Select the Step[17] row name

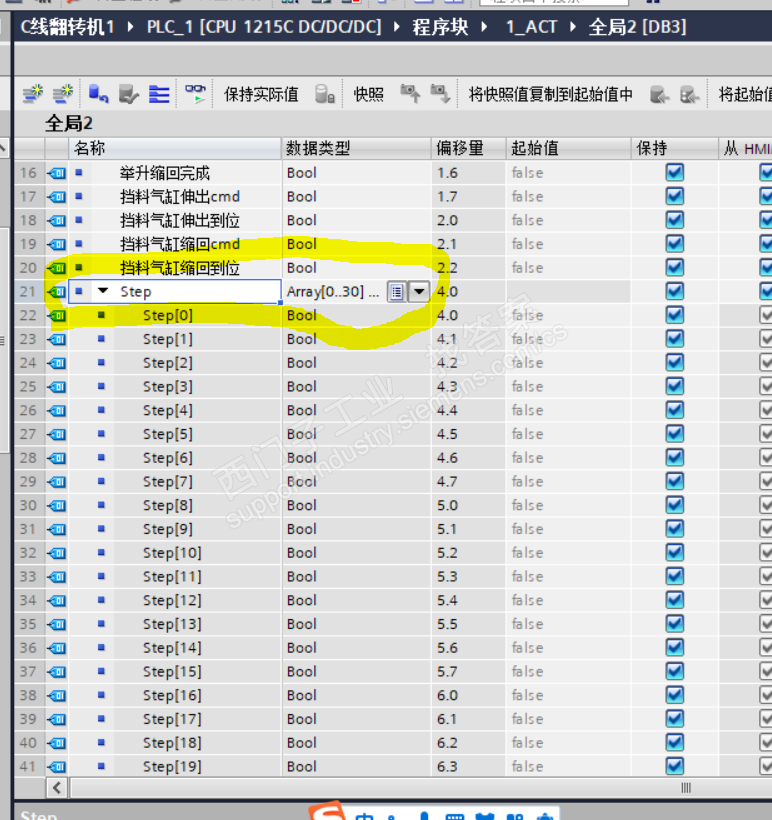[x=172, y=719]
